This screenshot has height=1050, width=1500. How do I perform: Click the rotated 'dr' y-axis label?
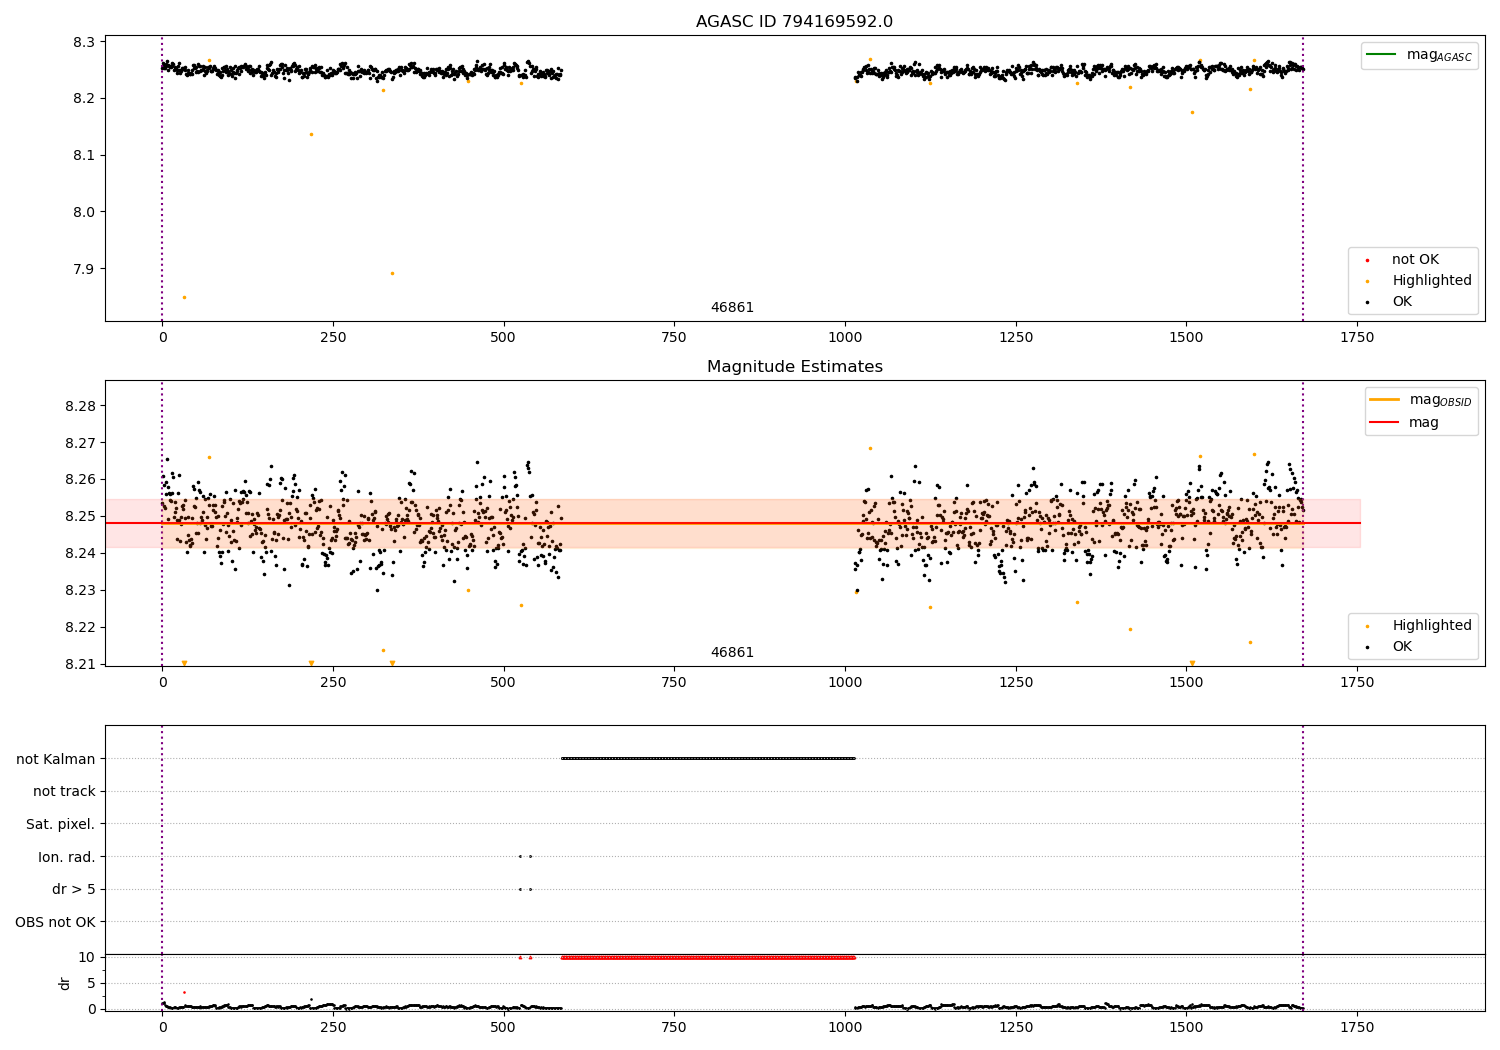pyautogui.click(x=65, y=983)
